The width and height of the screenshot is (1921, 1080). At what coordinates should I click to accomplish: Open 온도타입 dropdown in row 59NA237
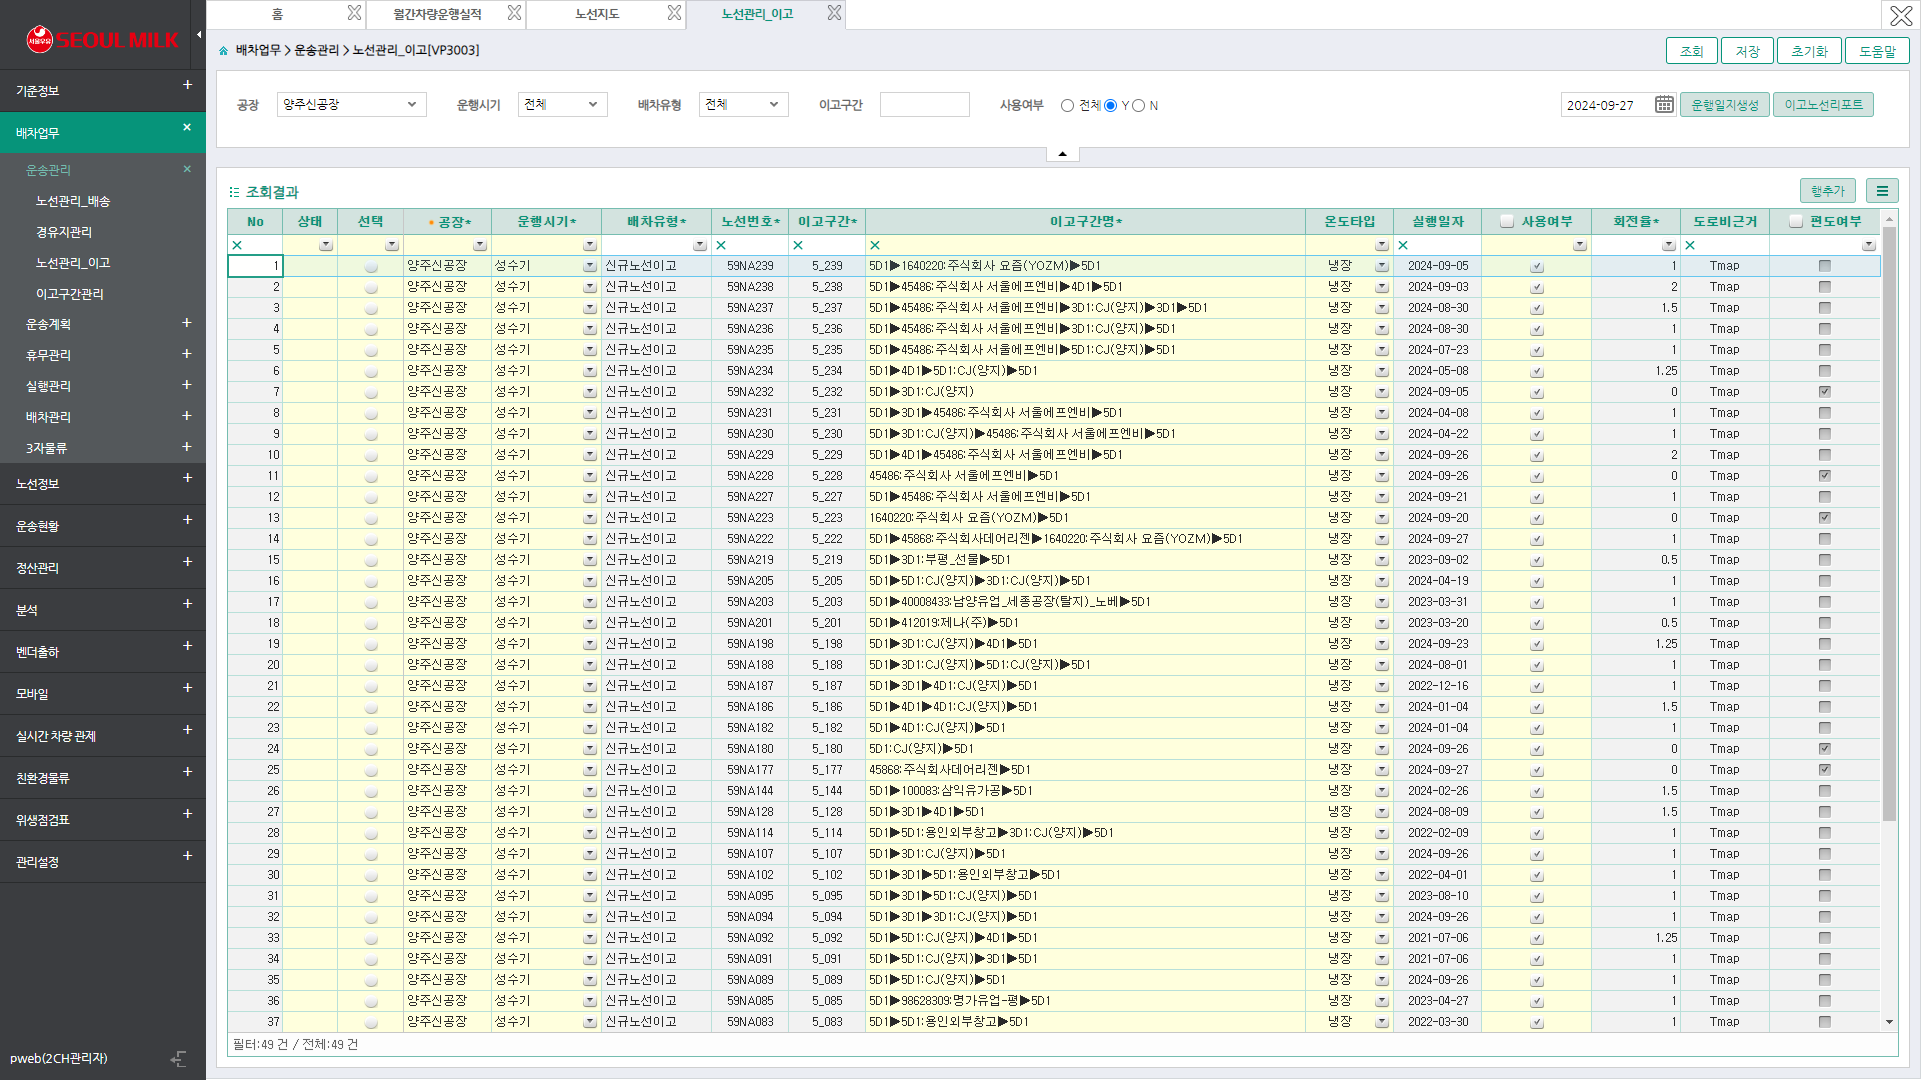pyautogui.click(x=1382, y=308)
